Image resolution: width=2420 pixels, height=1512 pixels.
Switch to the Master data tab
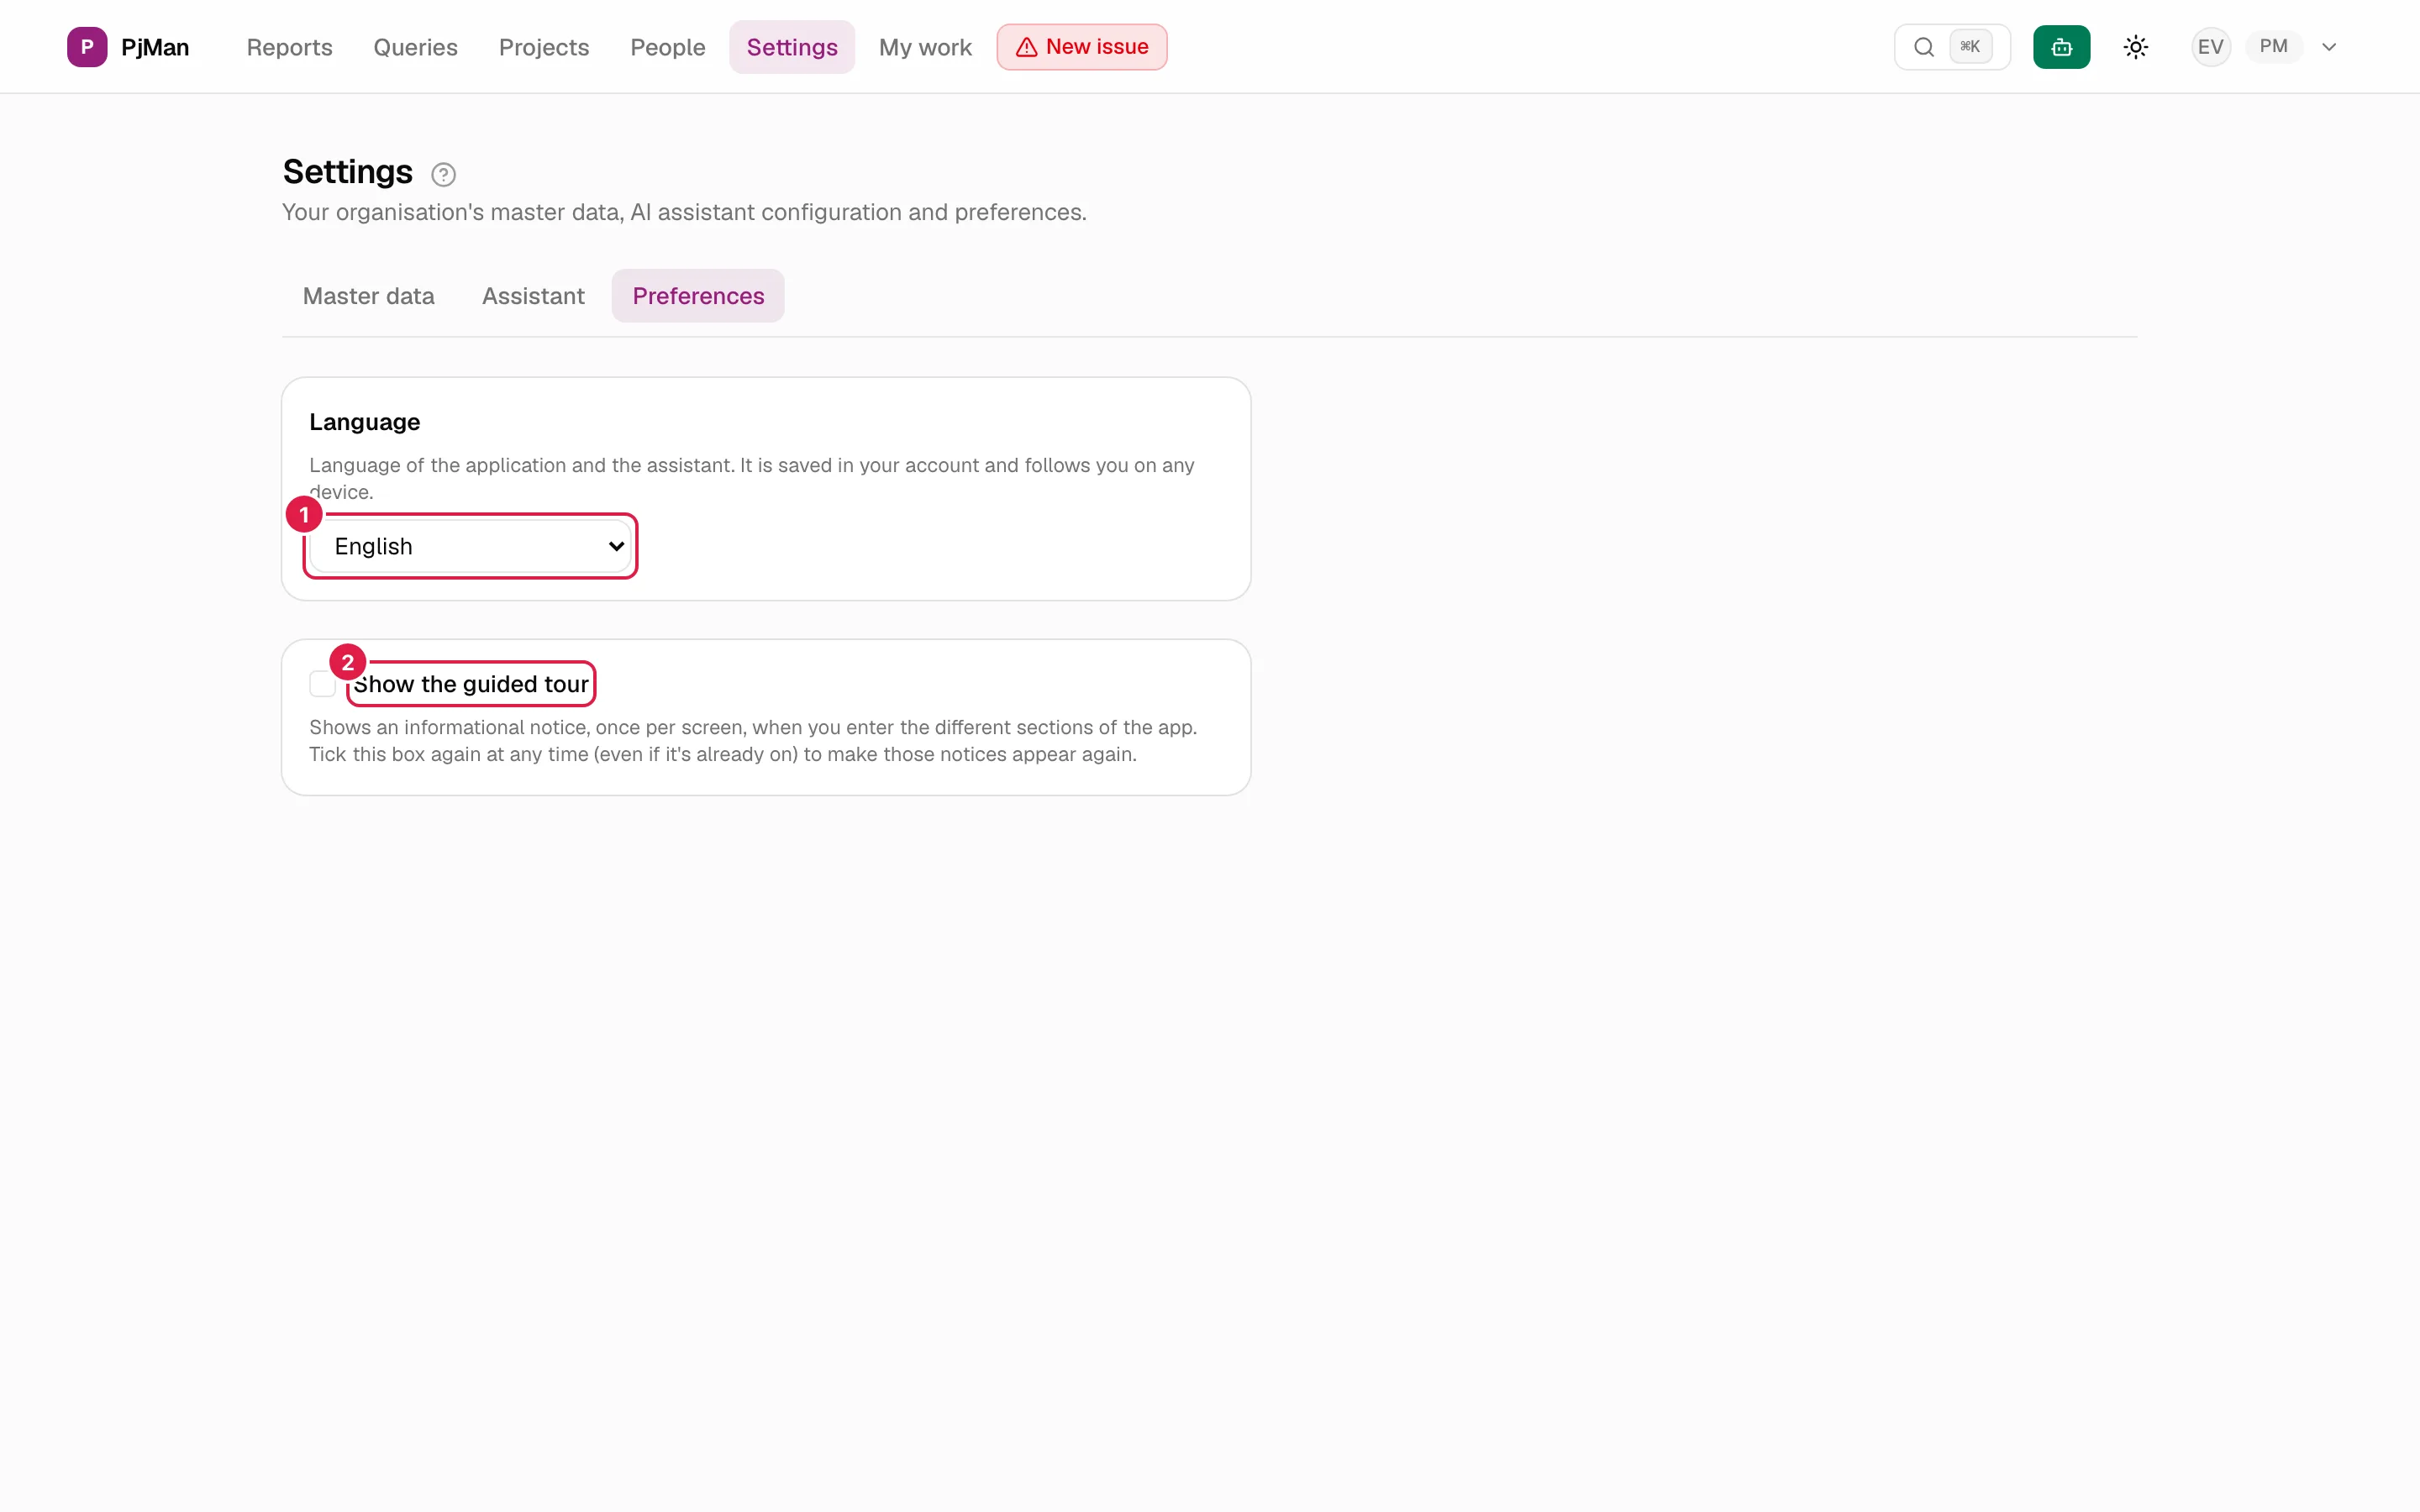pos(368,296)
